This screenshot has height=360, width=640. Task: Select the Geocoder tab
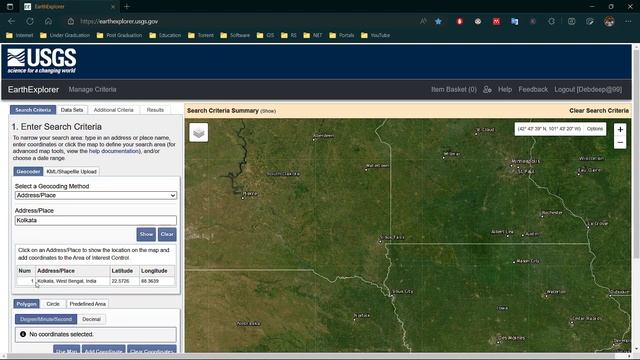pos(28,171)
